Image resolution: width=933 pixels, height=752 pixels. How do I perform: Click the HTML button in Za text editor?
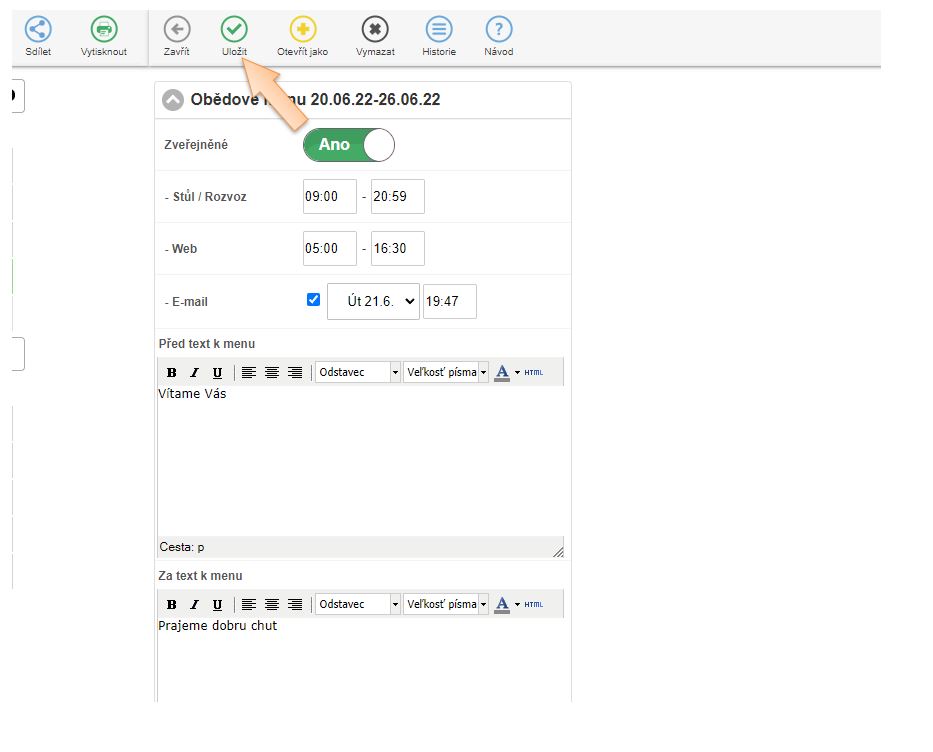tap(534, 605)
